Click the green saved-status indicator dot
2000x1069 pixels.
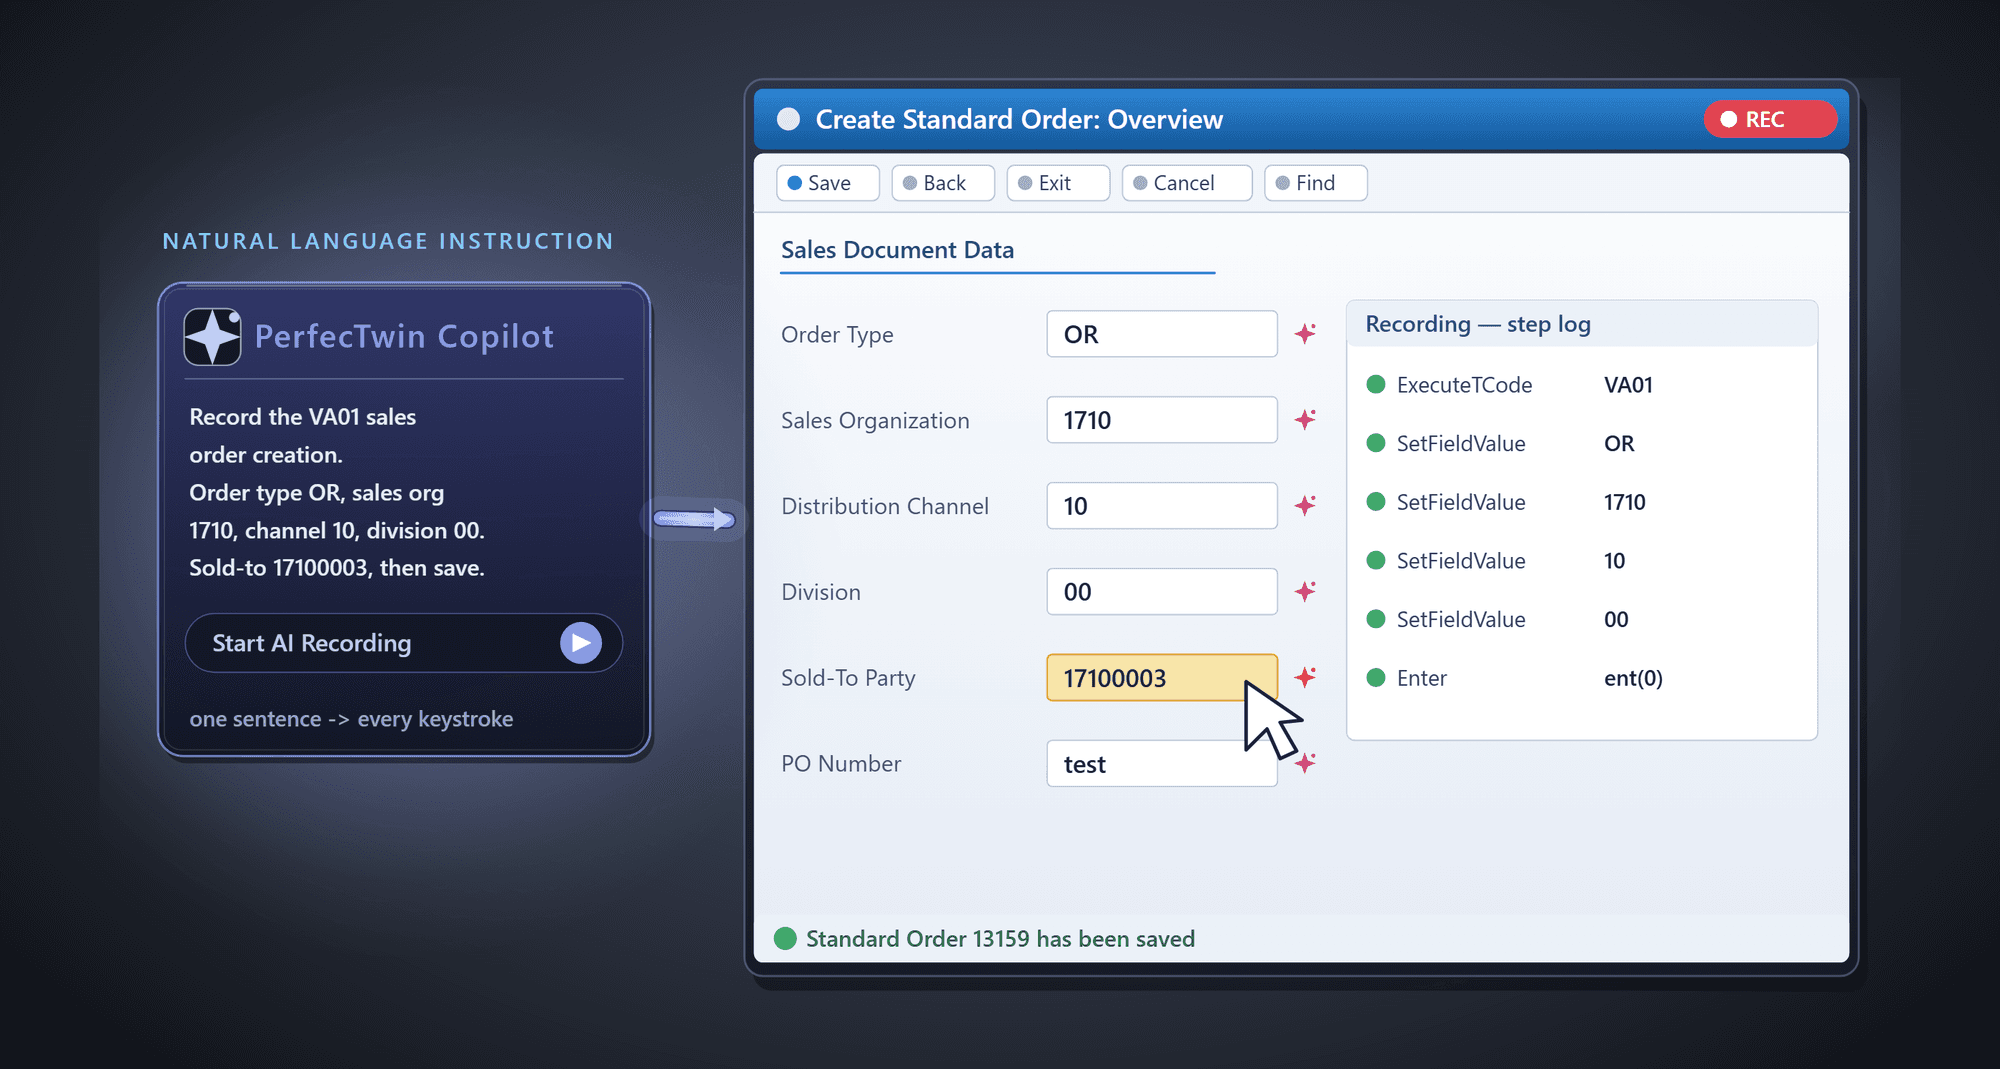pyautogui.click(x=785, y=938)
